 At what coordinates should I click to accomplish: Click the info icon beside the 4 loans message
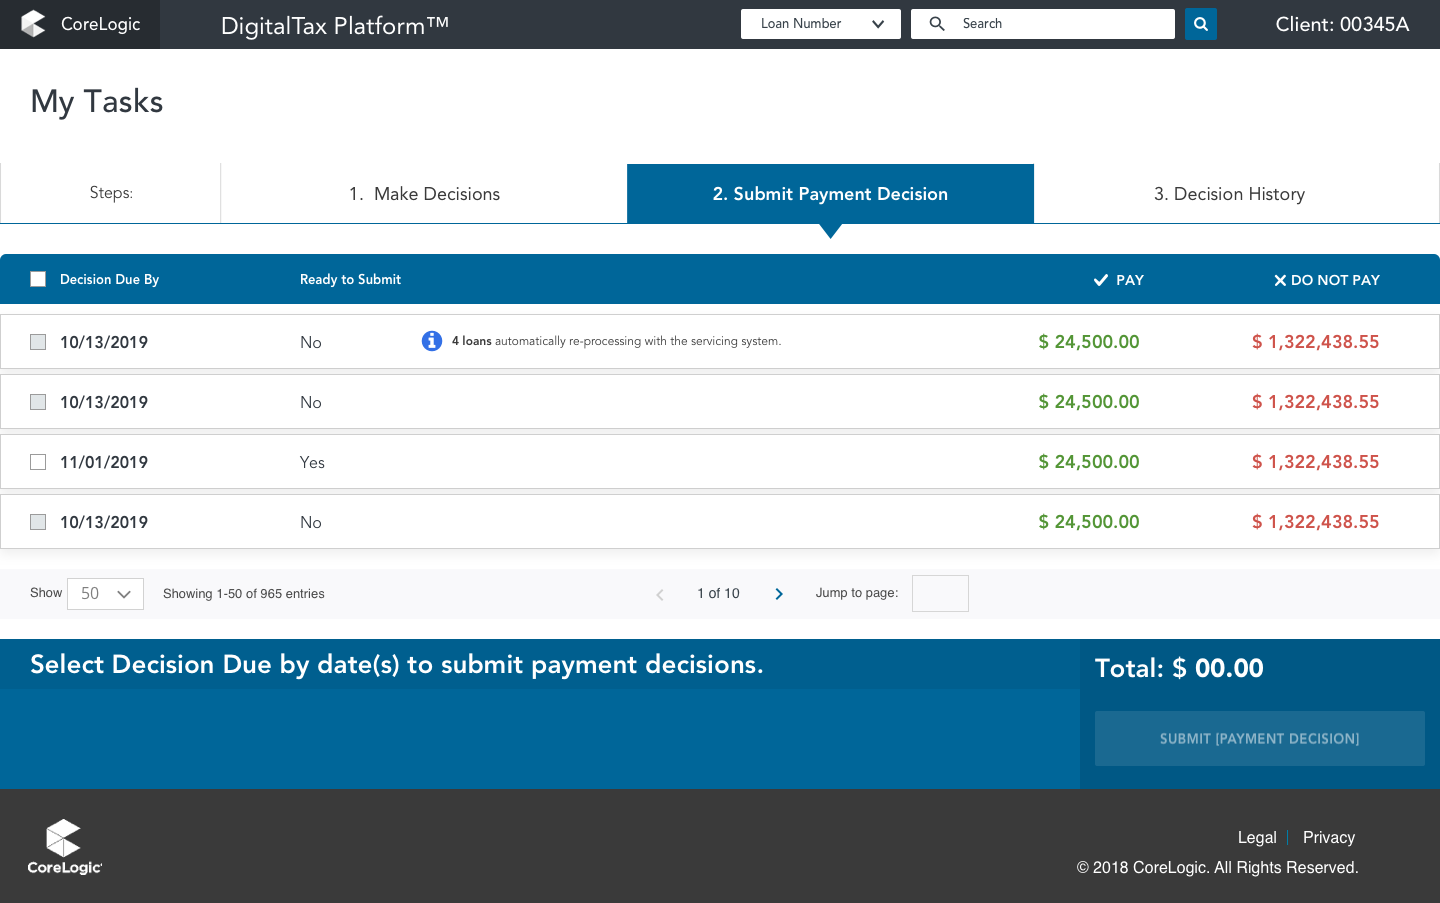pos(432,341)
